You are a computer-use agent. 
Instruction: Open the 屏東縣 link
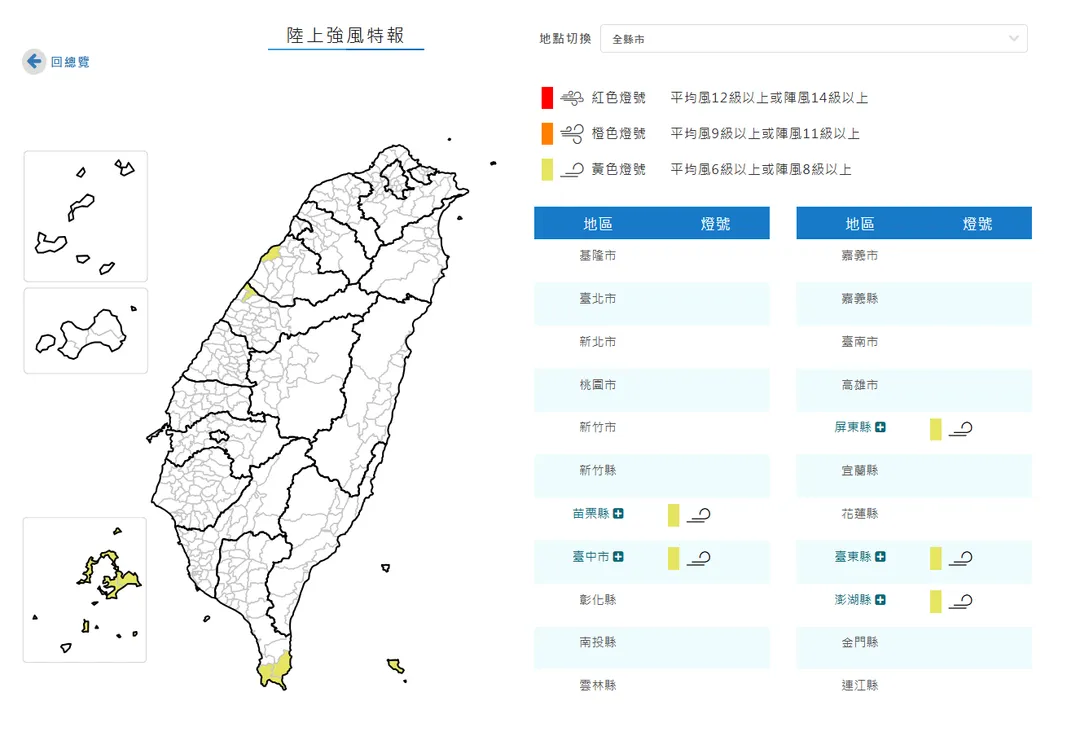click(853, 427)
